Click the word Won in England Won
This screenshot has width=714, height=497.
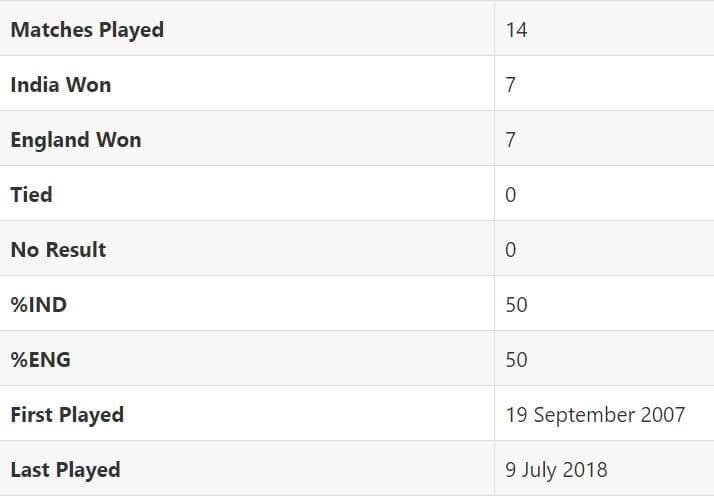tap(118, 139)
